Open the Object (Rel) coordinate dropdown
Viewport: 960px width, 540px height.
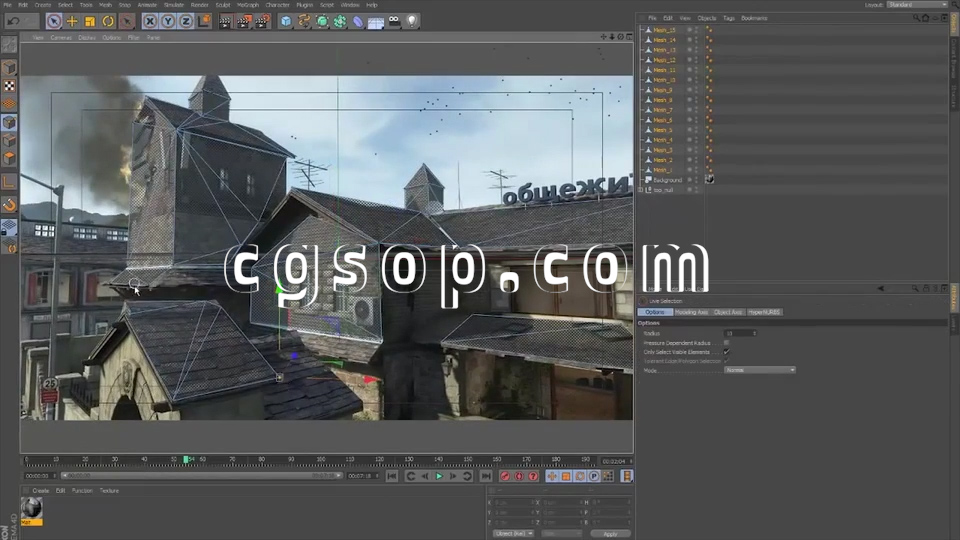point(513,534)
